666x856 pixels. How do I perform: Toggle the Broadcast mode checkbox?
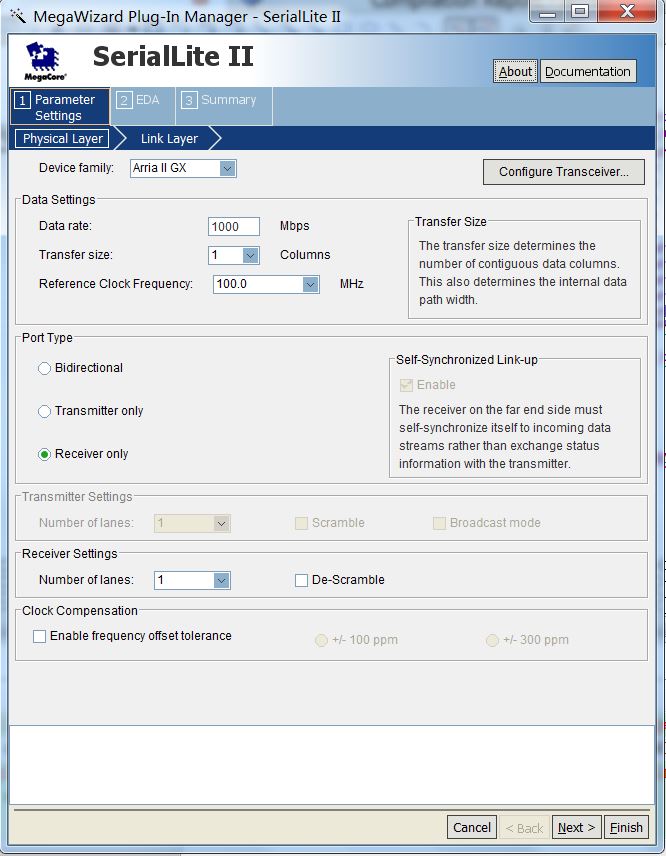(x=439, y=524)
